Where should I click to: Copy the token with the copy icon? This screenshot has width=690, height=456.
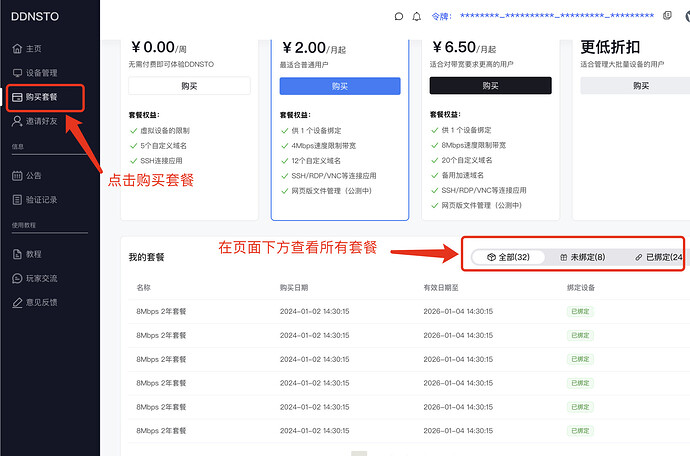coord(667,16)
